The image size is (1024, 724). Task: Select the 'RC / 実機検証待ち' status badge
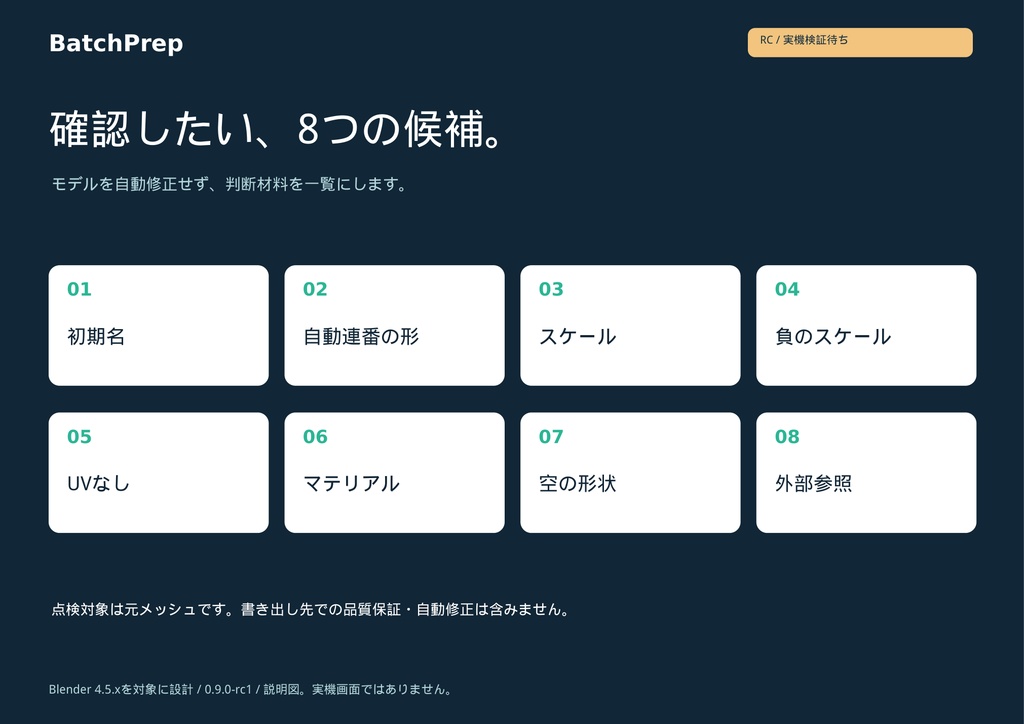[x=860, y=42]
